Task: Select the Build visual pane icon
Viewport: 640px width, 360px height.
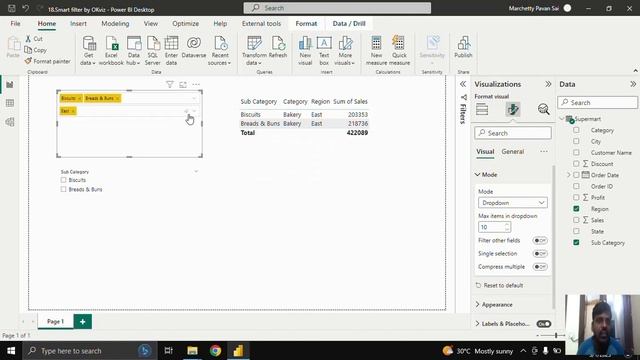Action: tap(482, 109)
